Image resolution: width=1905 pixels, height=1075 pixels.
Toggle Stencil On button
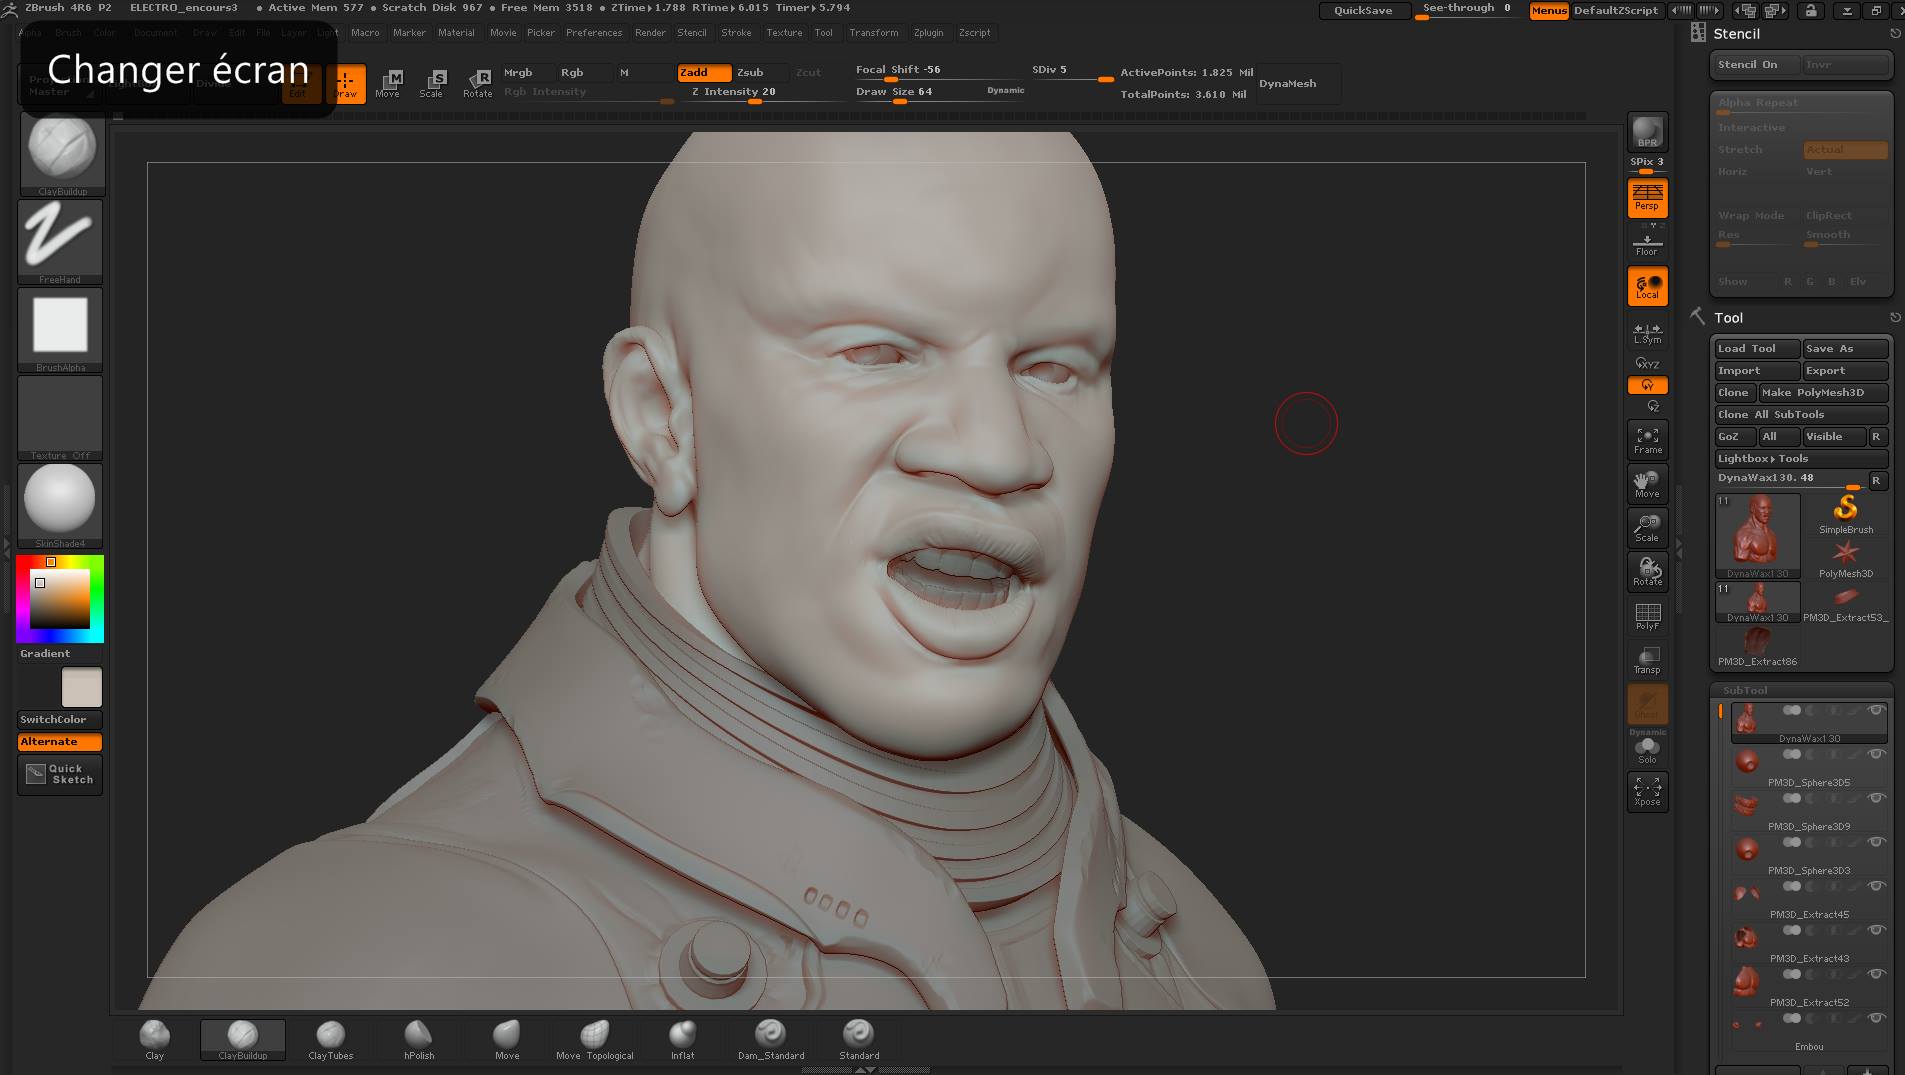point(1756,65)
